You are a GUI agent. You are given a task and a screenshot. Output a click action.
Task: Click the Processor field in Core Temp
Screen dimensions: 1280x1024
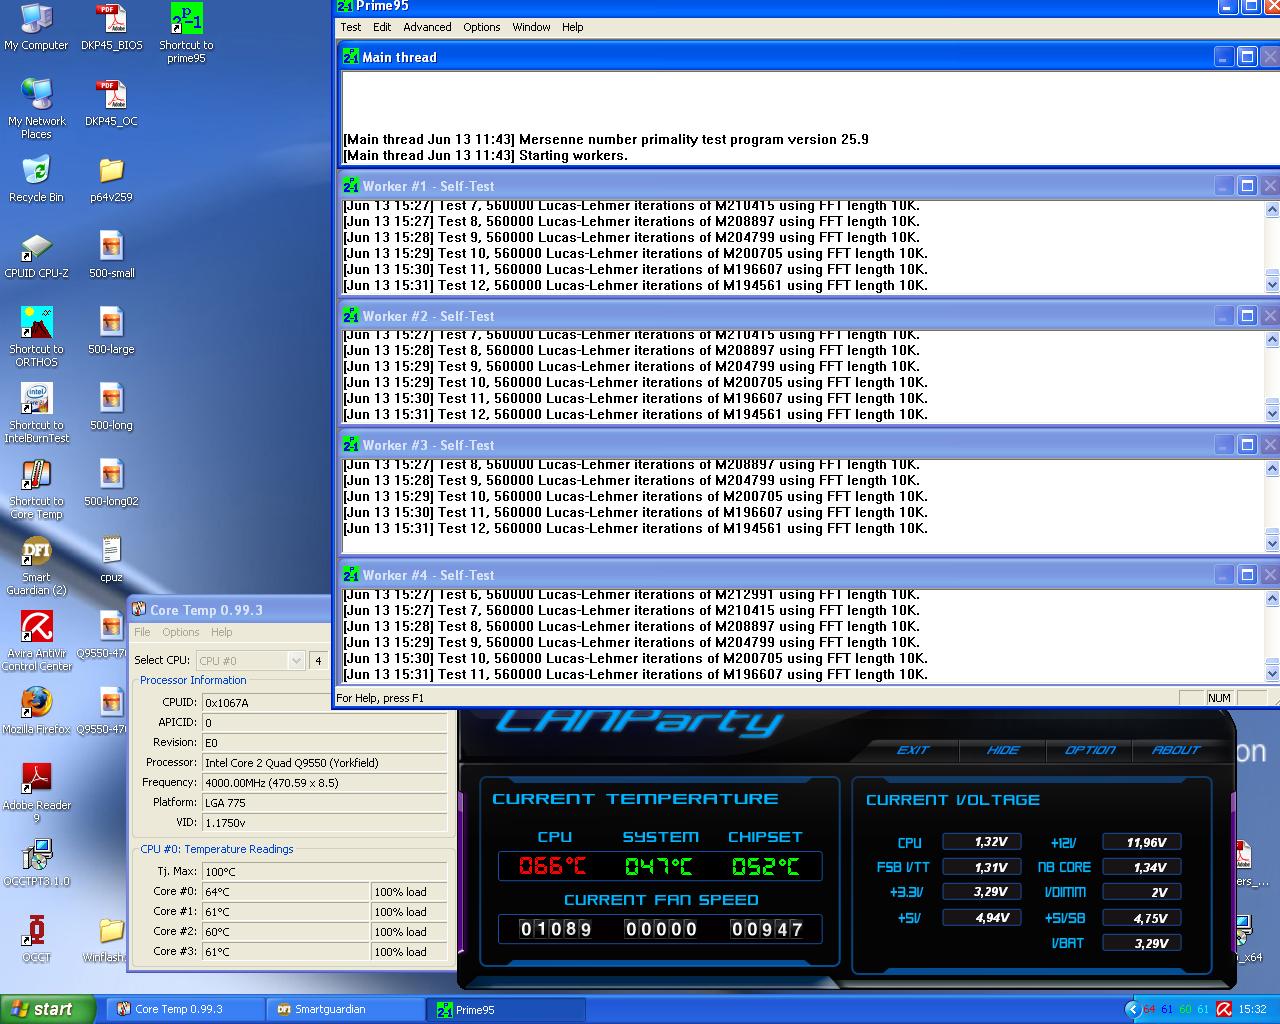[x=324, y=762]
